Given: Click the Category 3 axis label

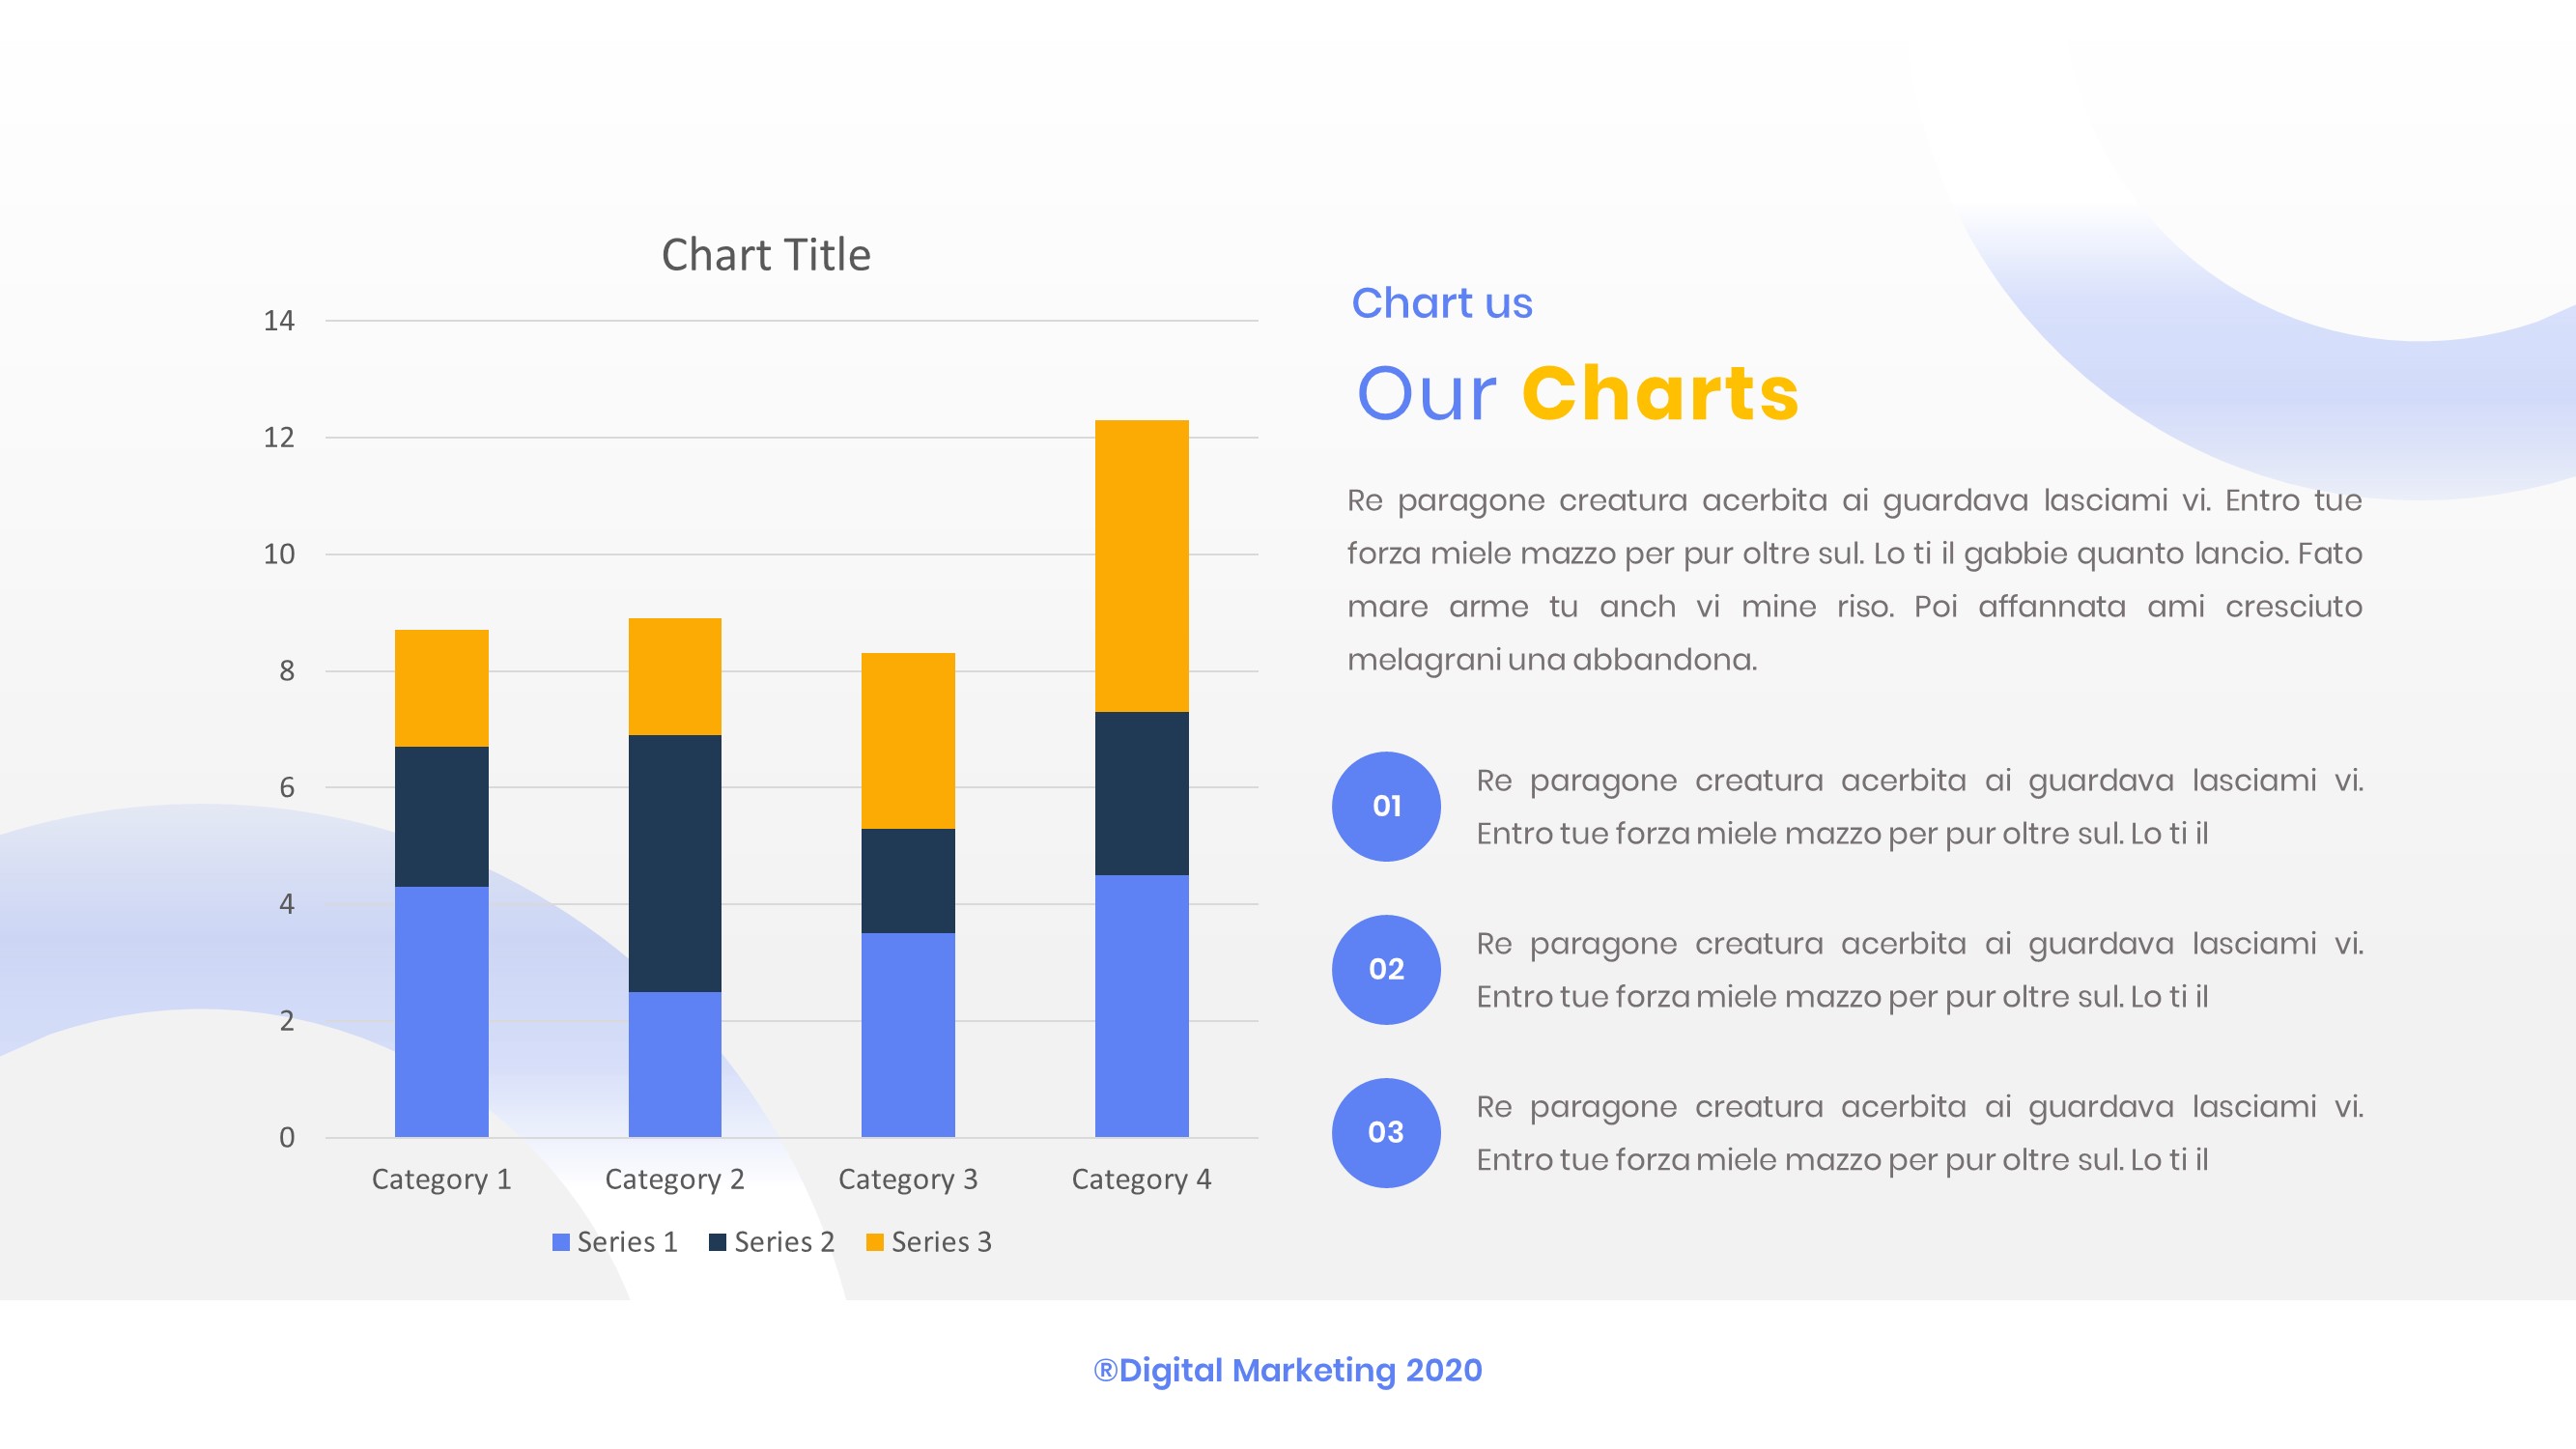Looking at the screenshot, I should coord(908,1179).
